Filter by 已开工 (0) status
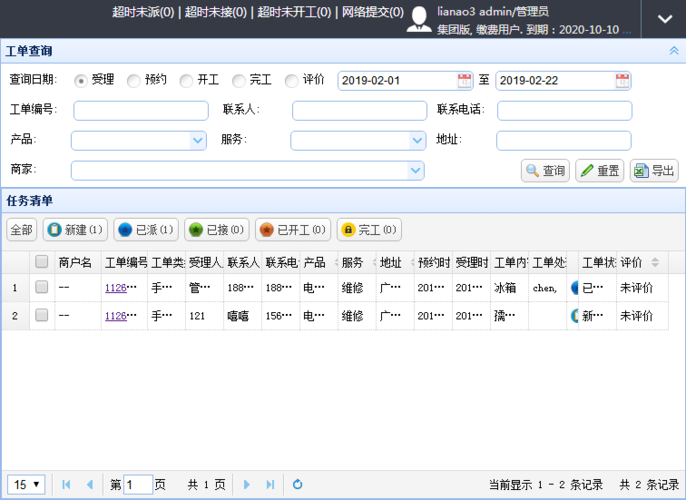The image size is (686, 500). coord(293,230)
